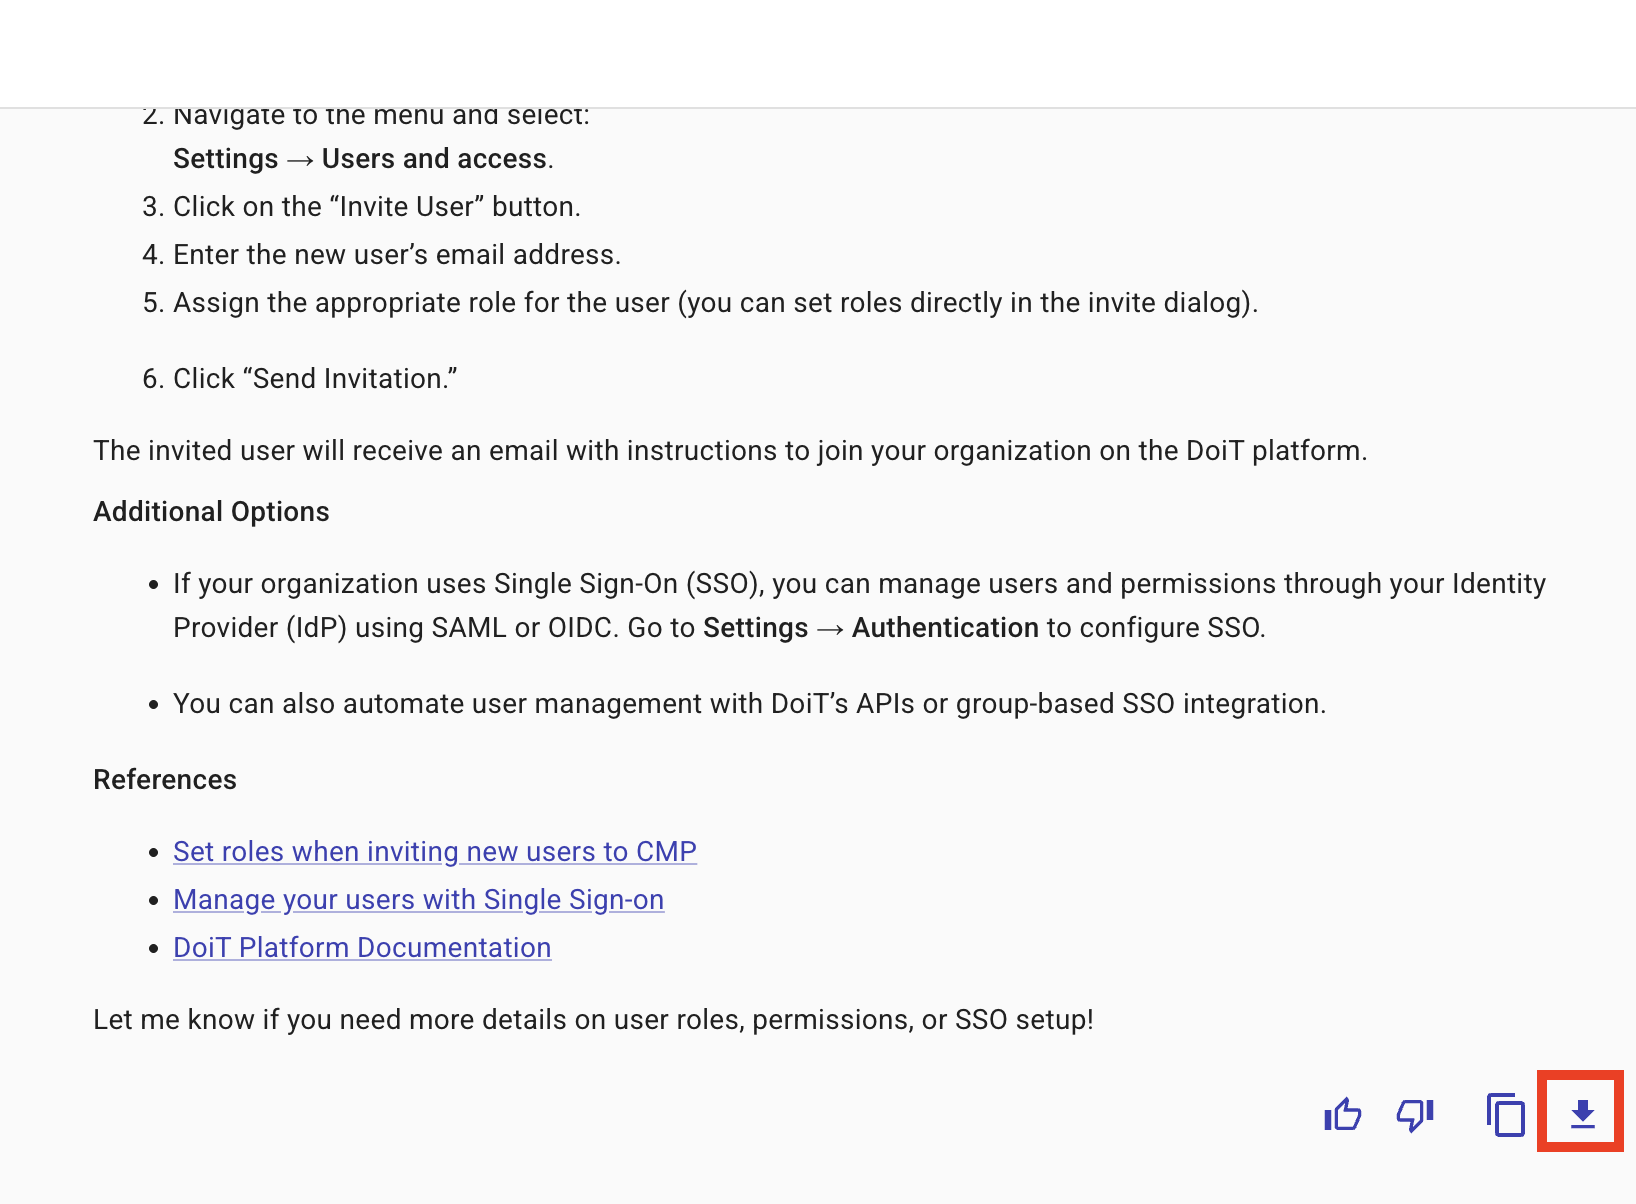
Task: Copy the answer with the copy icon
Action: (x=1503, y=1114)
